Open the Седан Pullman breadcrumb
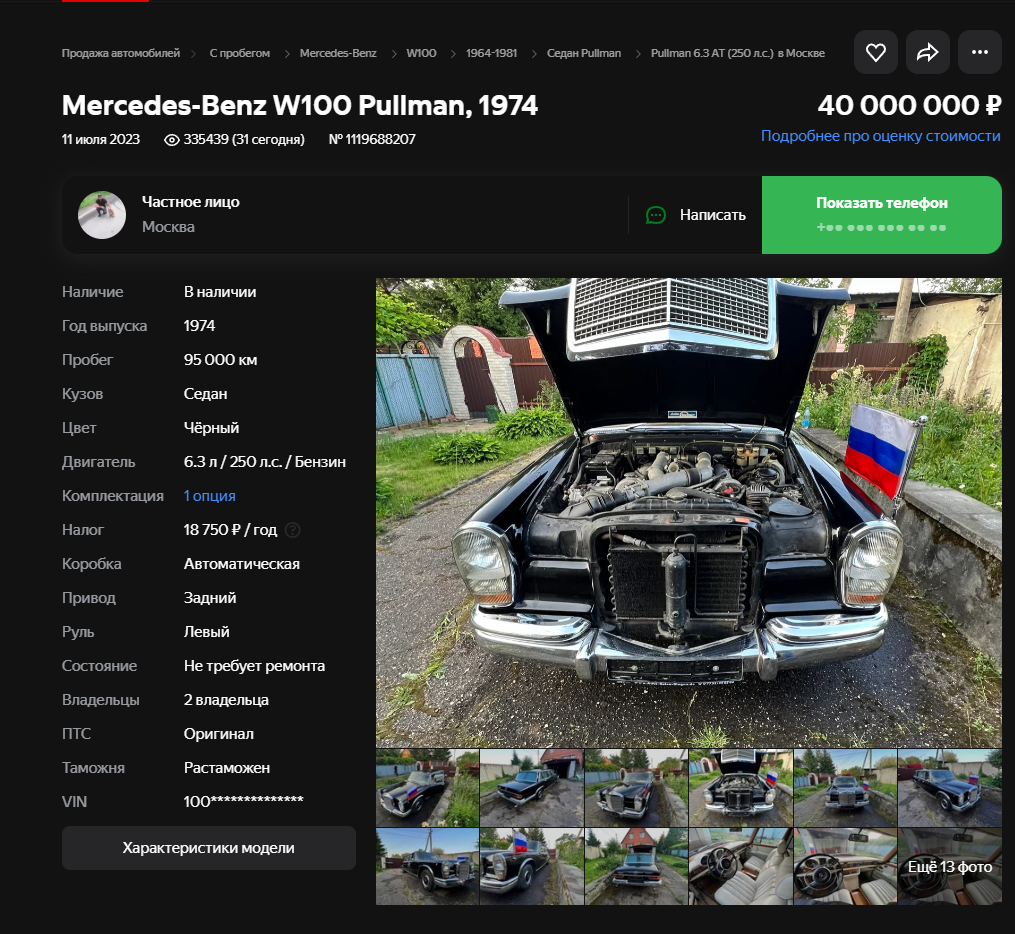The height and width of the screenshot is (934, 1015). pos(584,53)
